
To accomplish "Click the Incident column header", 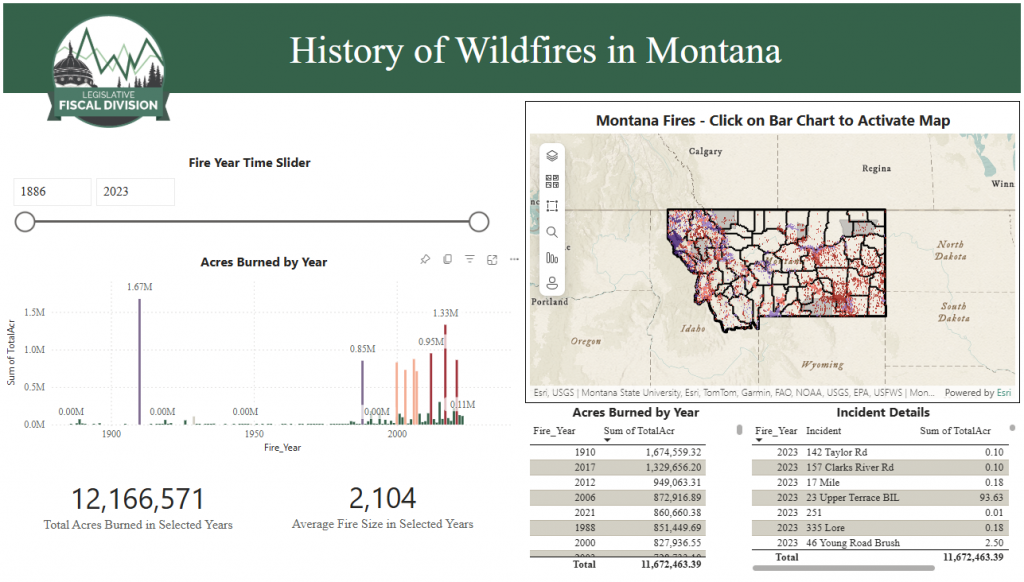I will coord(823,431).
